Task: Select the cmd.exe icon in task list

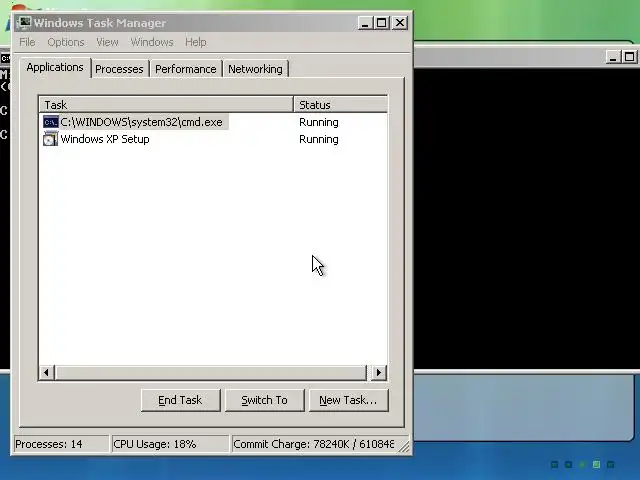Action: click(x=51, y=122)
